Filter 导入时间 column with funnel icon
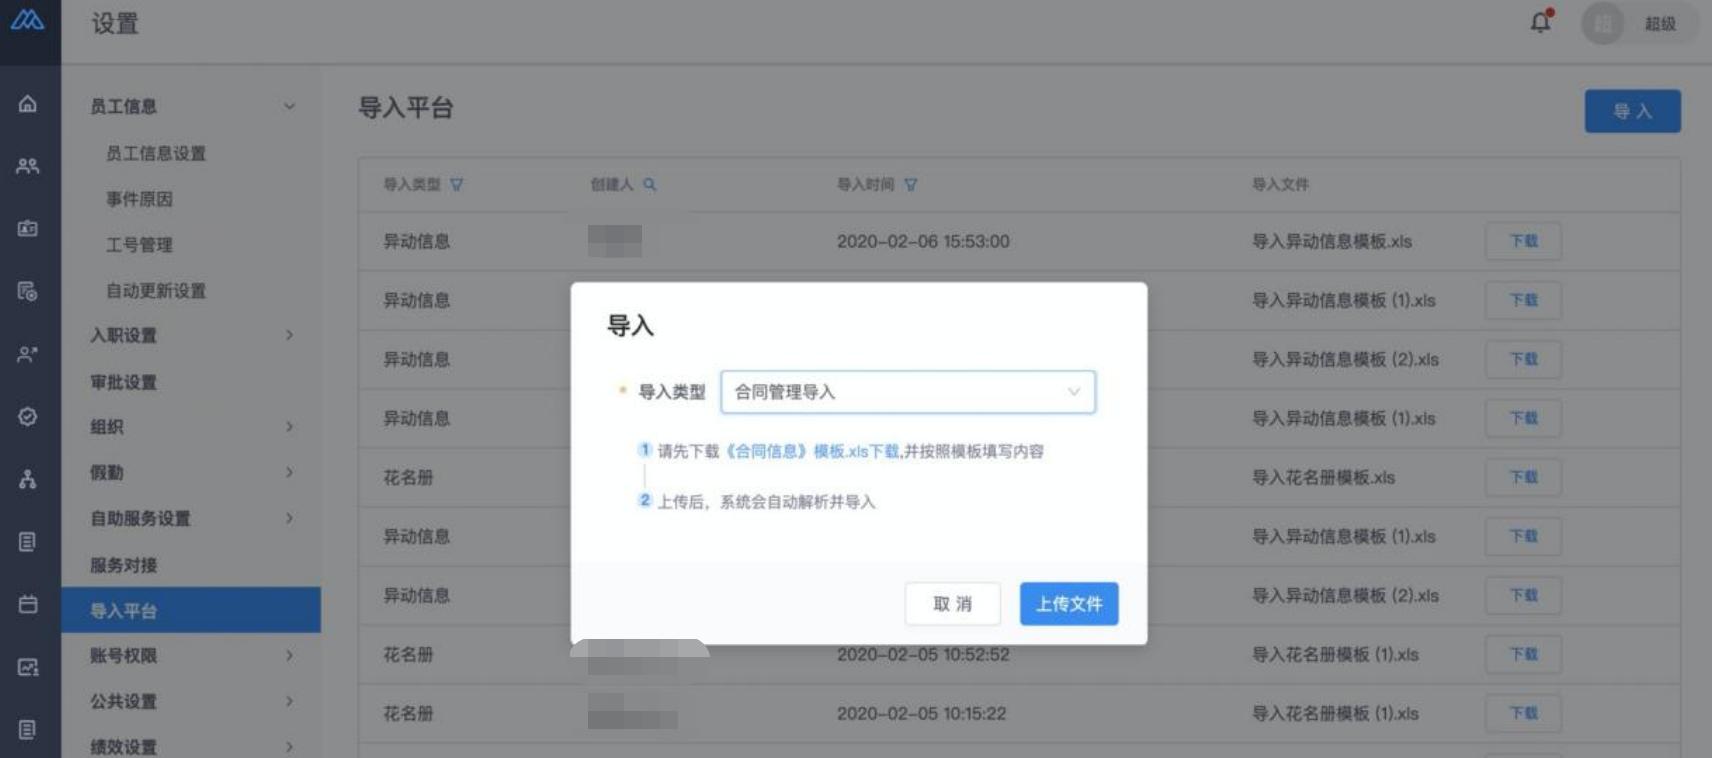 coord(911,185)
